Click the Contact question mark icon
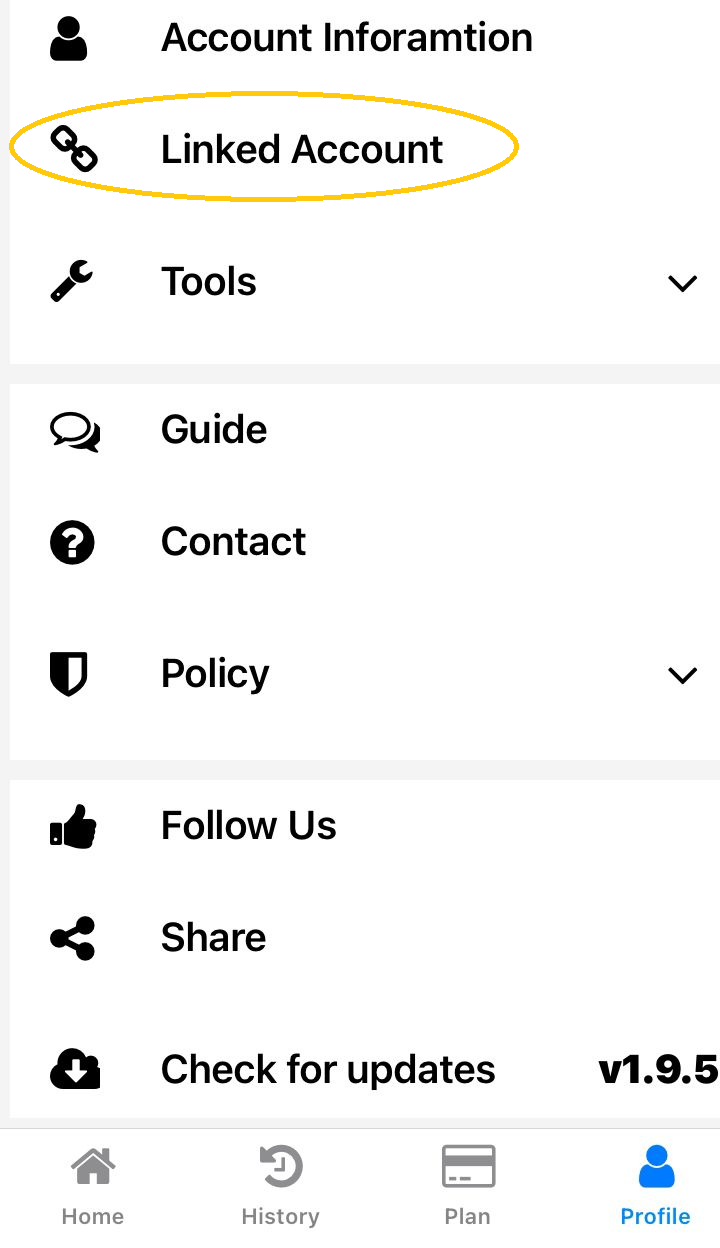Image resolution: width=720 pixels, height=1248 pixels. pyautogui.click(x=72, y=543)
